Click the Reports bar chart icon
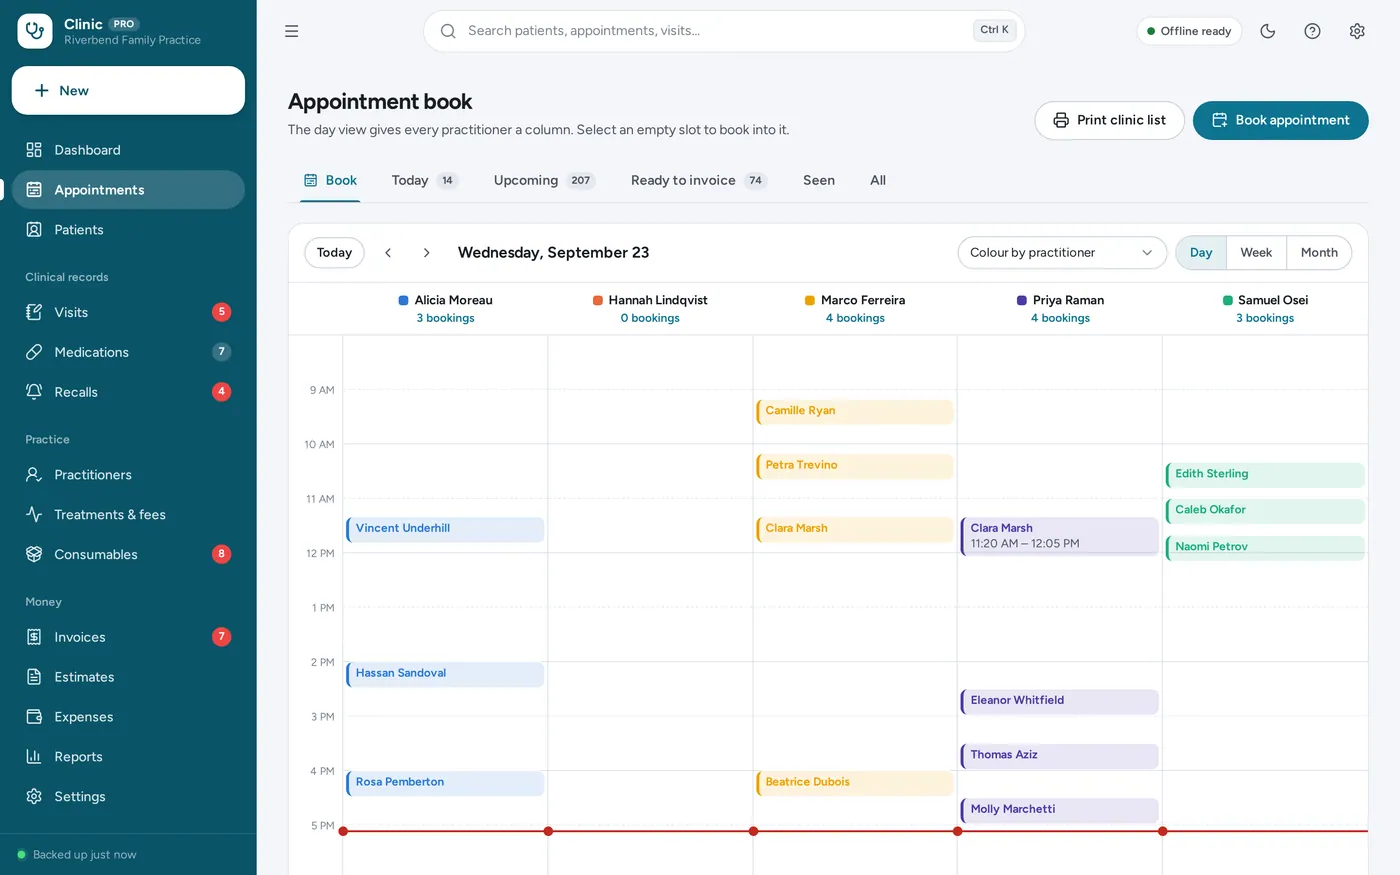This screenshot has width=1400, height=875. (34, 757)
